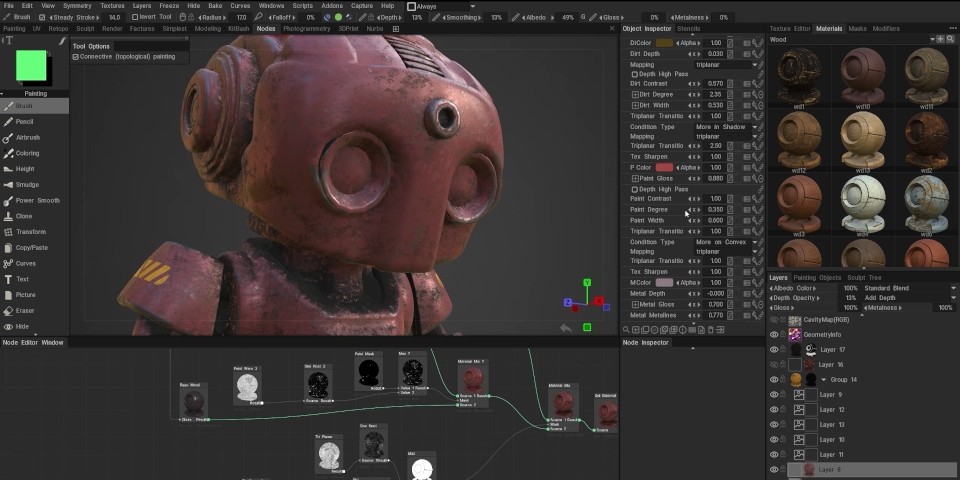The width and height of the screenshot is (960, 480).
Task: Open the Standard Blend mode dropdown
Action: (x=909, y=288)
